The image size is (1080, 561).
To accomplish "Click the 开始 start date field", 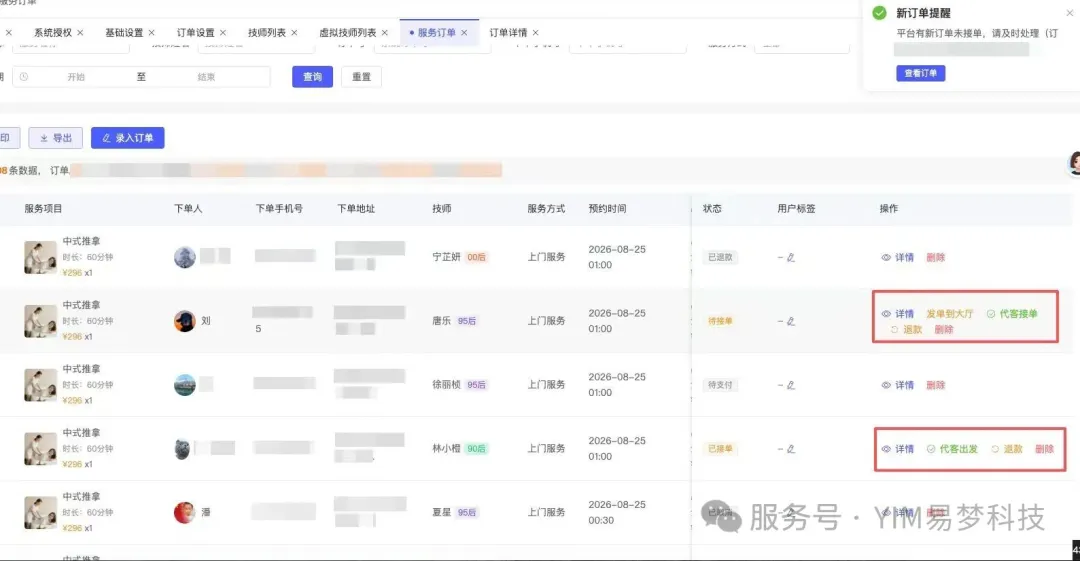I will [x=76, y=77].
